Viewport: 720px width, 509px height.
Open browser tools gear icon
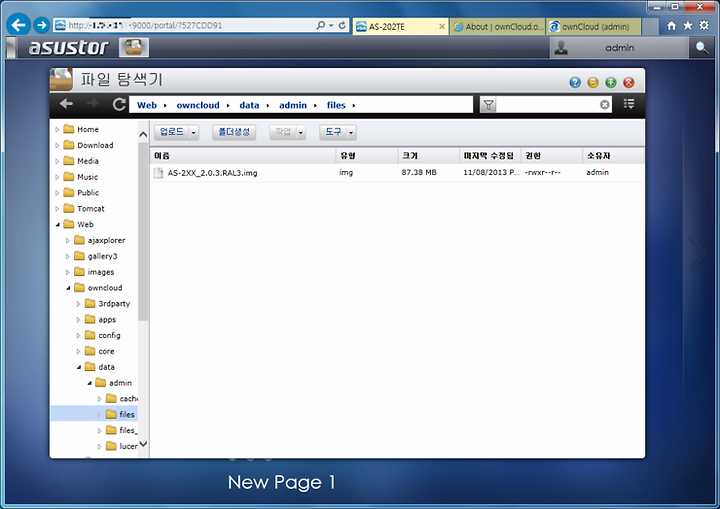point(704,25)
